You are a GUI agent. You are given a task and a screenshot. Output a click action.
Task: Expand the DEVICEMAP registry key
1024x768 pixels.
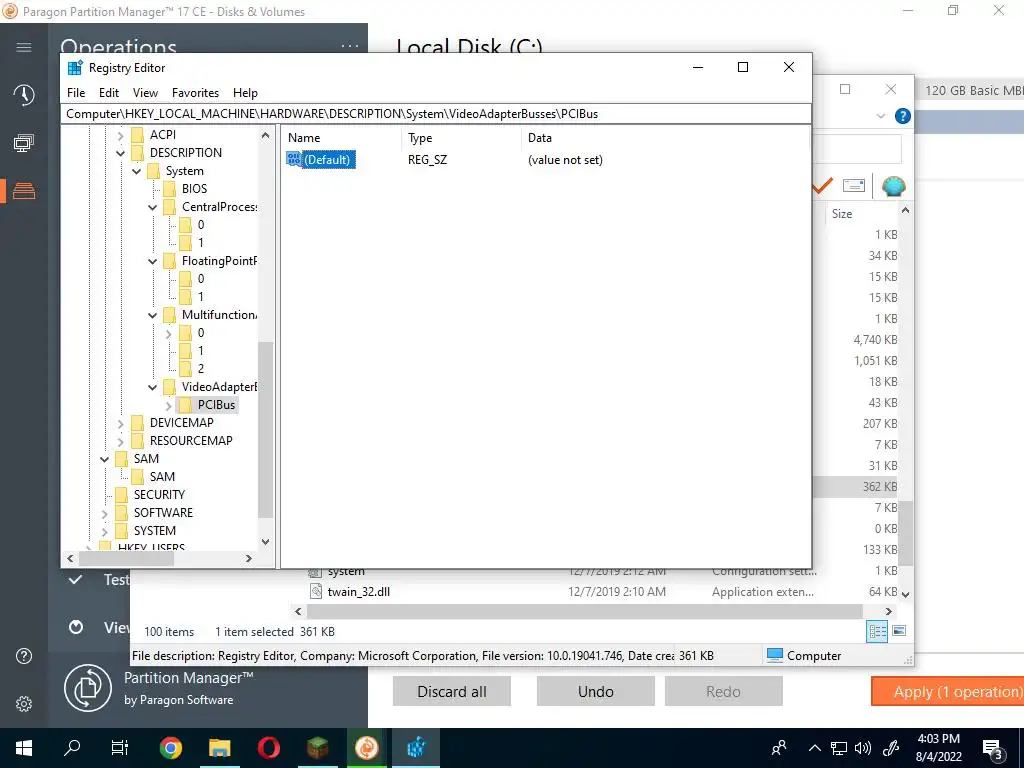(120, 424)
